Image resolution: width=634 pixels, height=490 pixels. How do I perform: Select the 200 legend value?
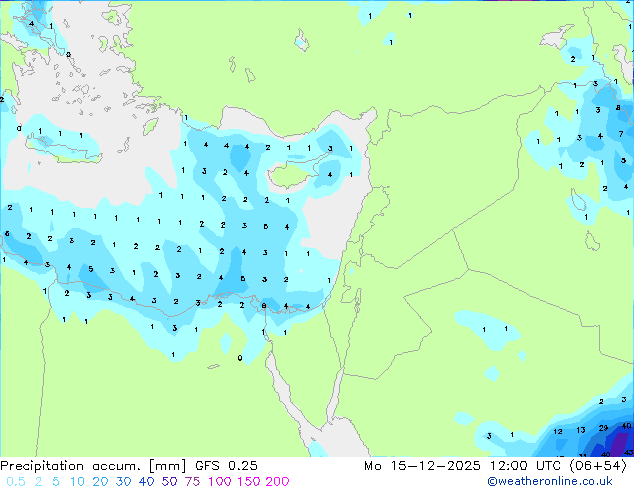tap(277, 482)
